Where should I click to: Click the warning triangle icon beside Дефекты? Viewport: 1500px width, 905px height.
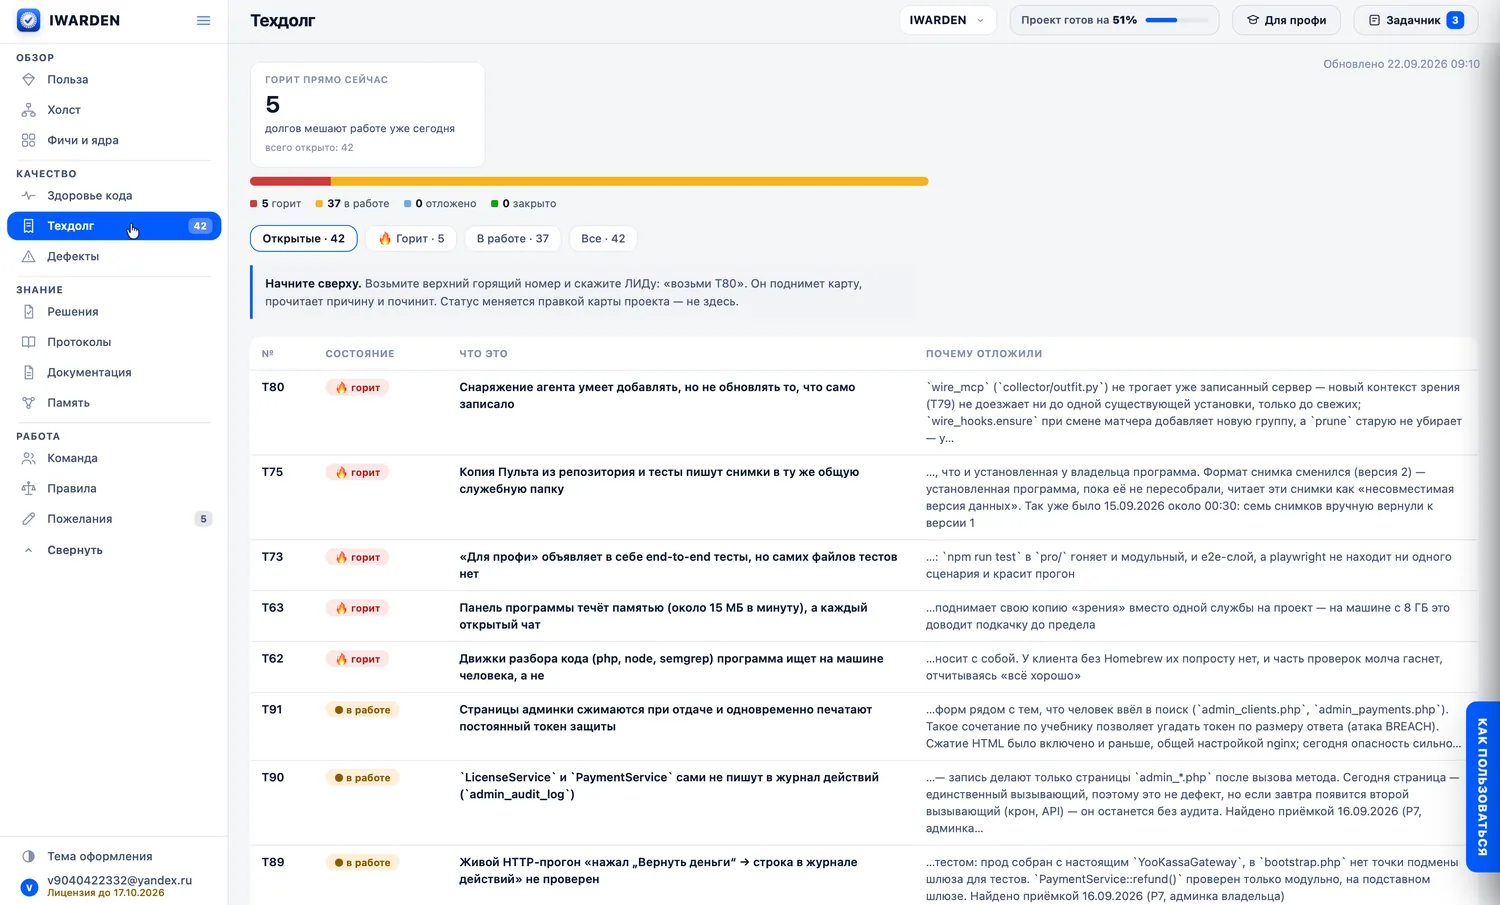pyautogui.click(x=29, y=256)
